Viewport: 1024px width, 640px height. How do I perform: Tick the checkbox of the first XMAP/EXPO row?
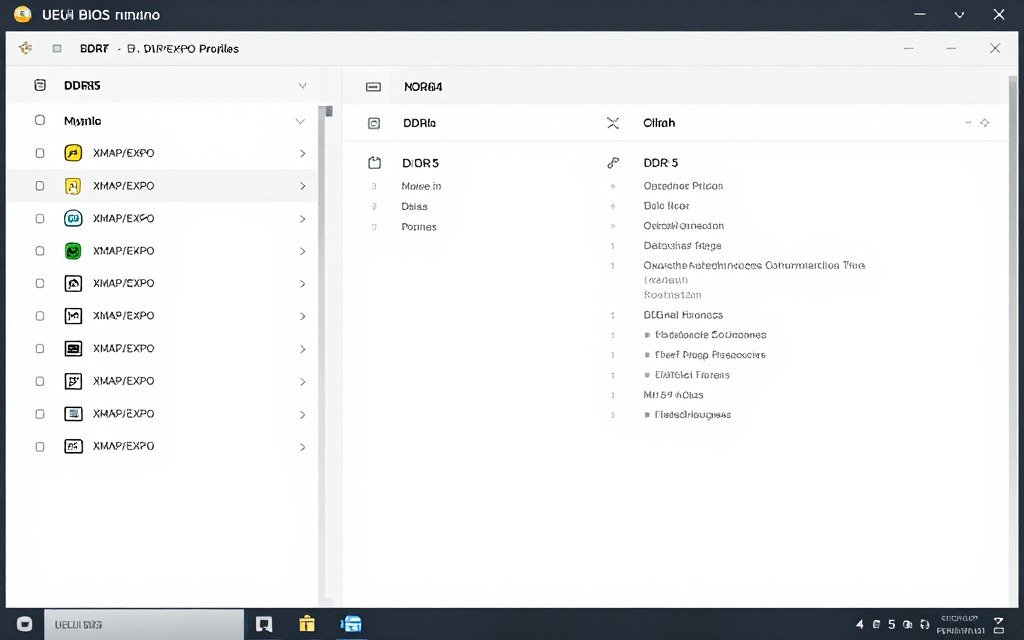[40, 153]
